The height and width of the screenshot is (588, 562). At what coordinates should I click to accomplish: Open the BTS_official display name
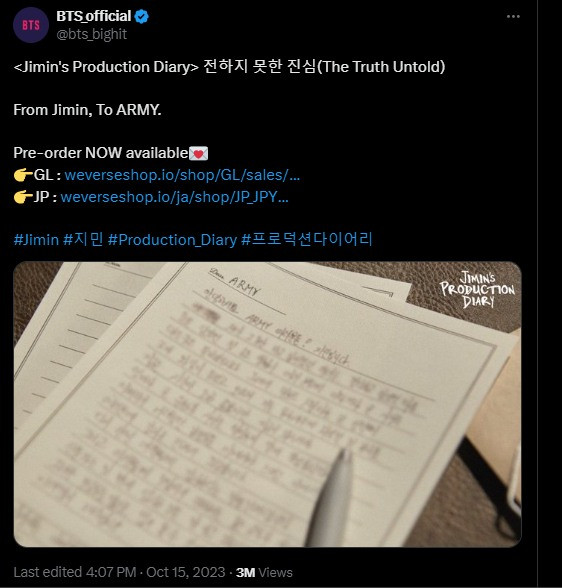point(94,16)
